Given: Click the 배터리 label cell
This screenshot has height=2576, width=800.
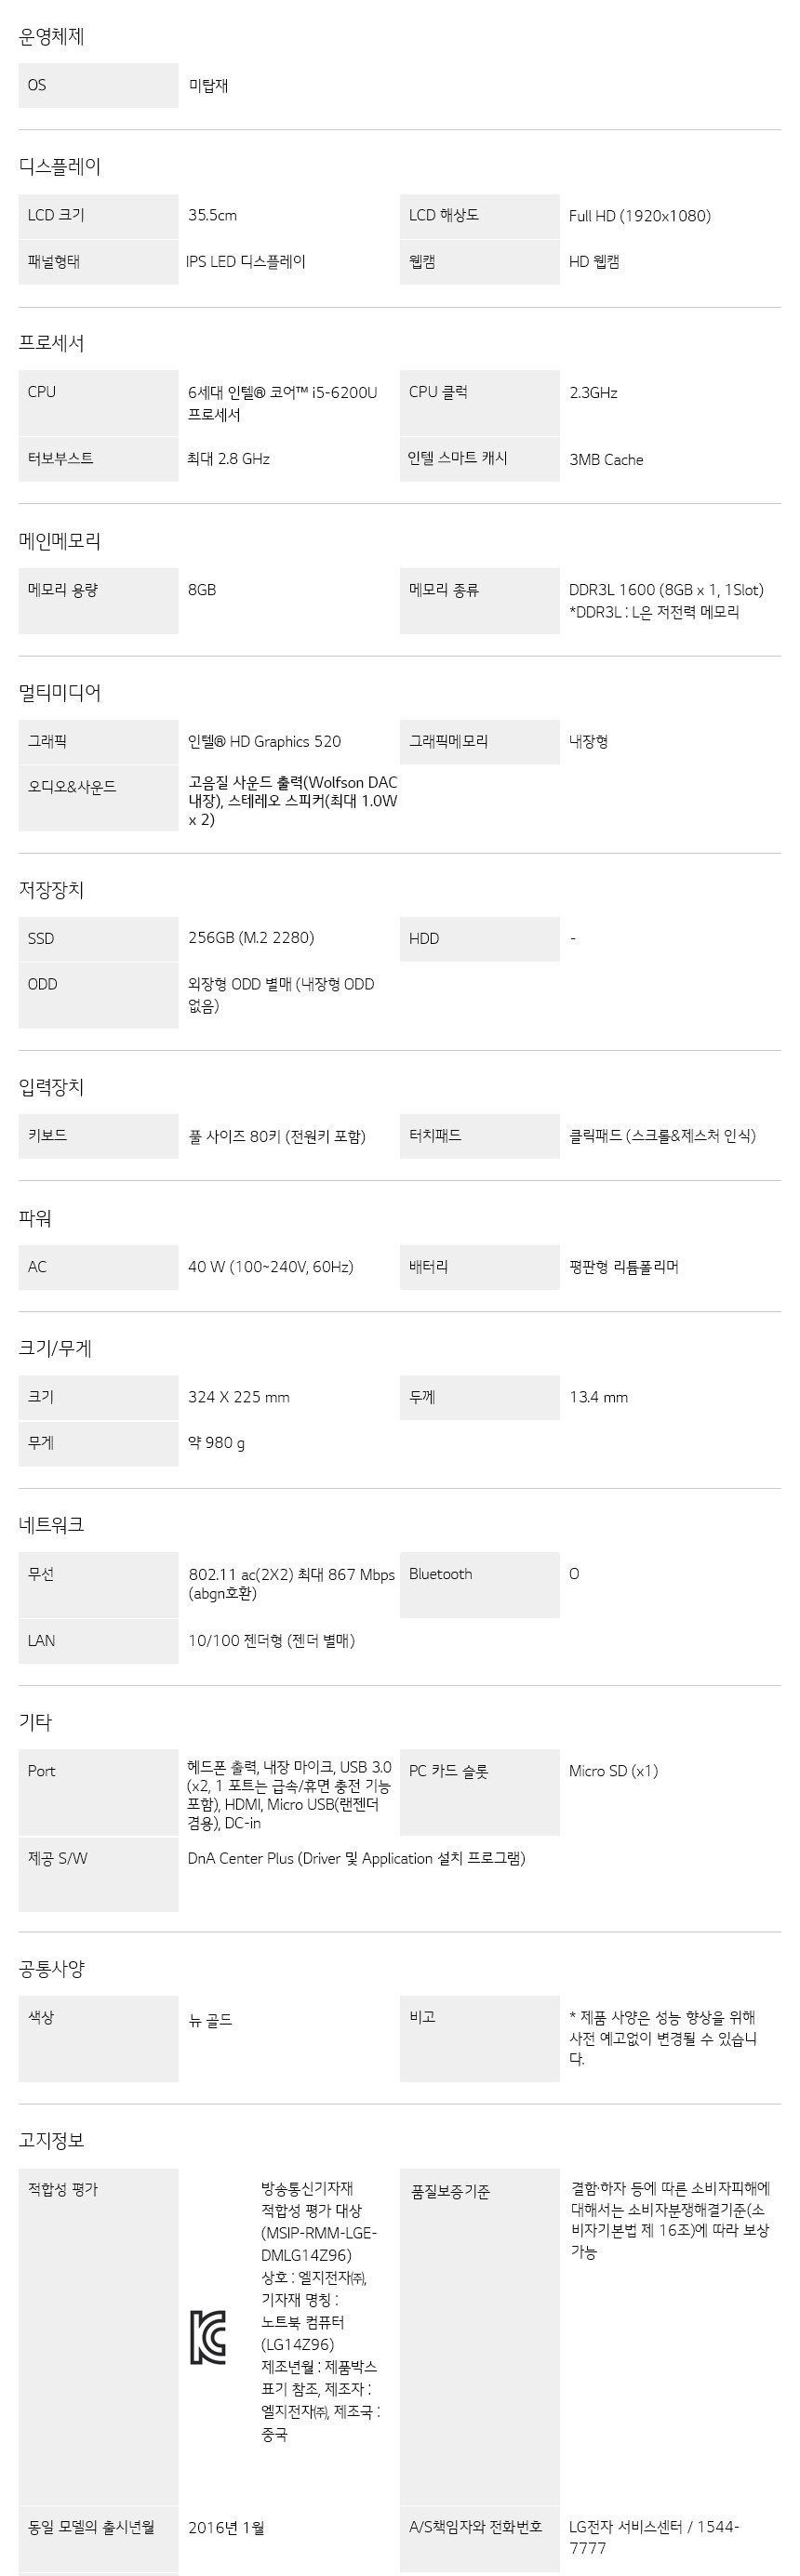Looking at the screenshot, I should click(x=479, y=1267).
